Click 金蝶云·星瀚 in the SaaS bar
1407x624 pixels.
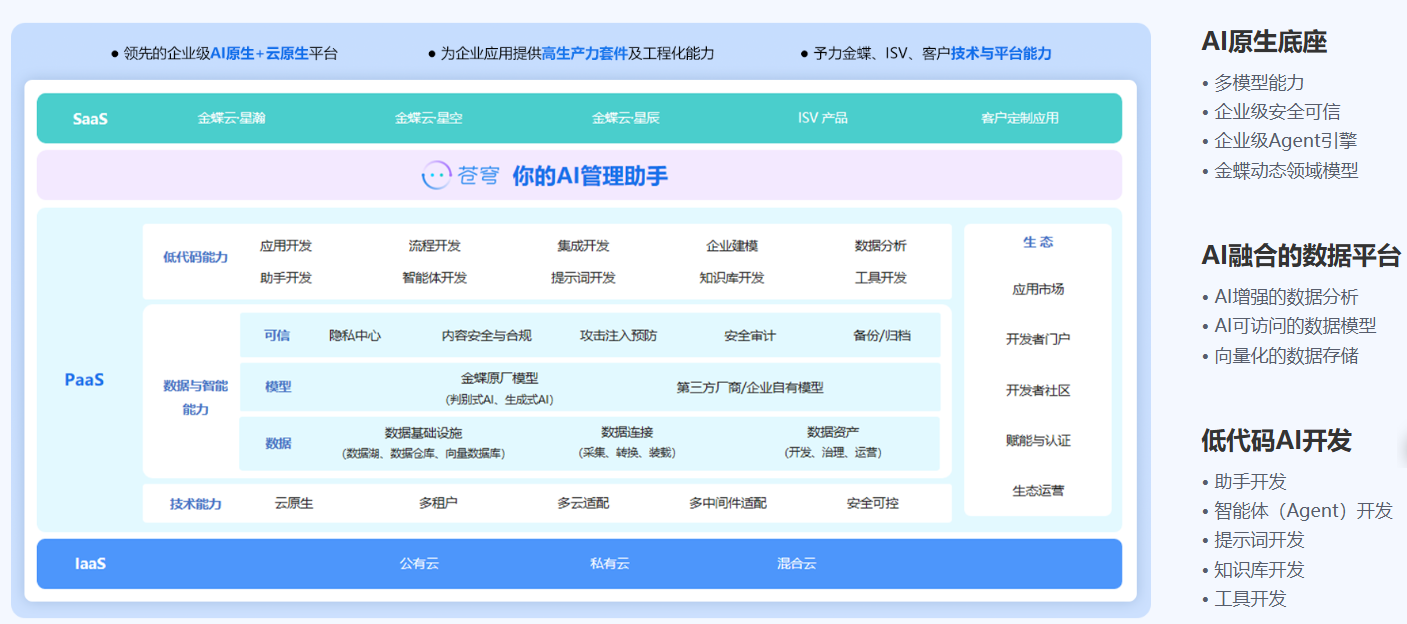[232, 118]
